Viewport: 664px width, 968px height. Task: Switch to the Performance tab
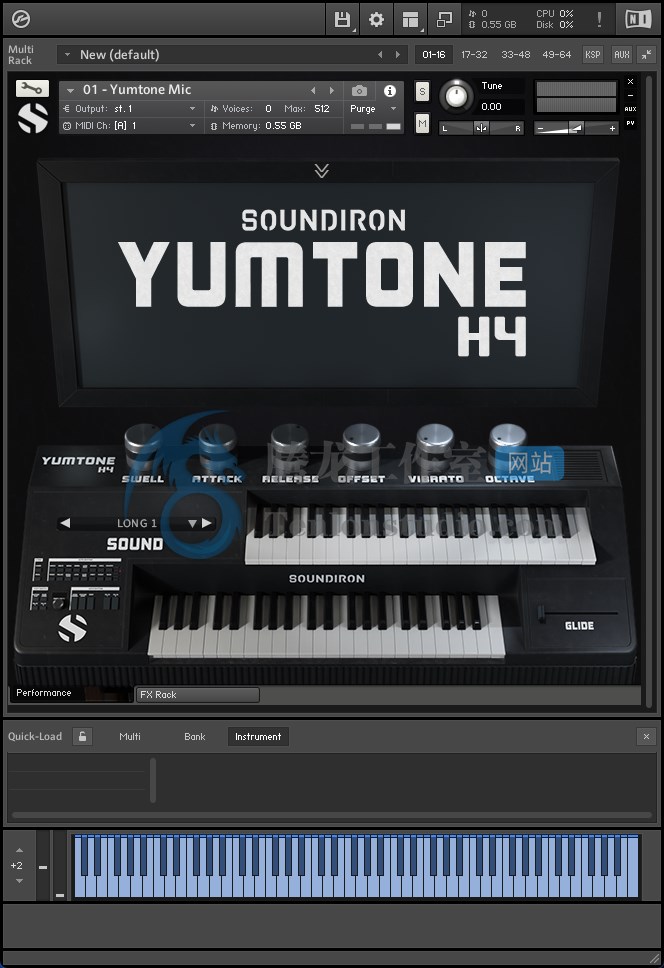(x=70, y=693)
